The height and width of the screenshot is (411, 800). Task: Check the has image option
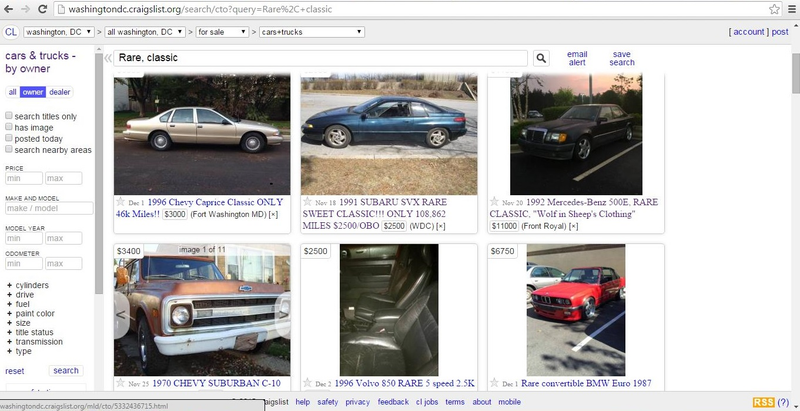pos(9,127)
